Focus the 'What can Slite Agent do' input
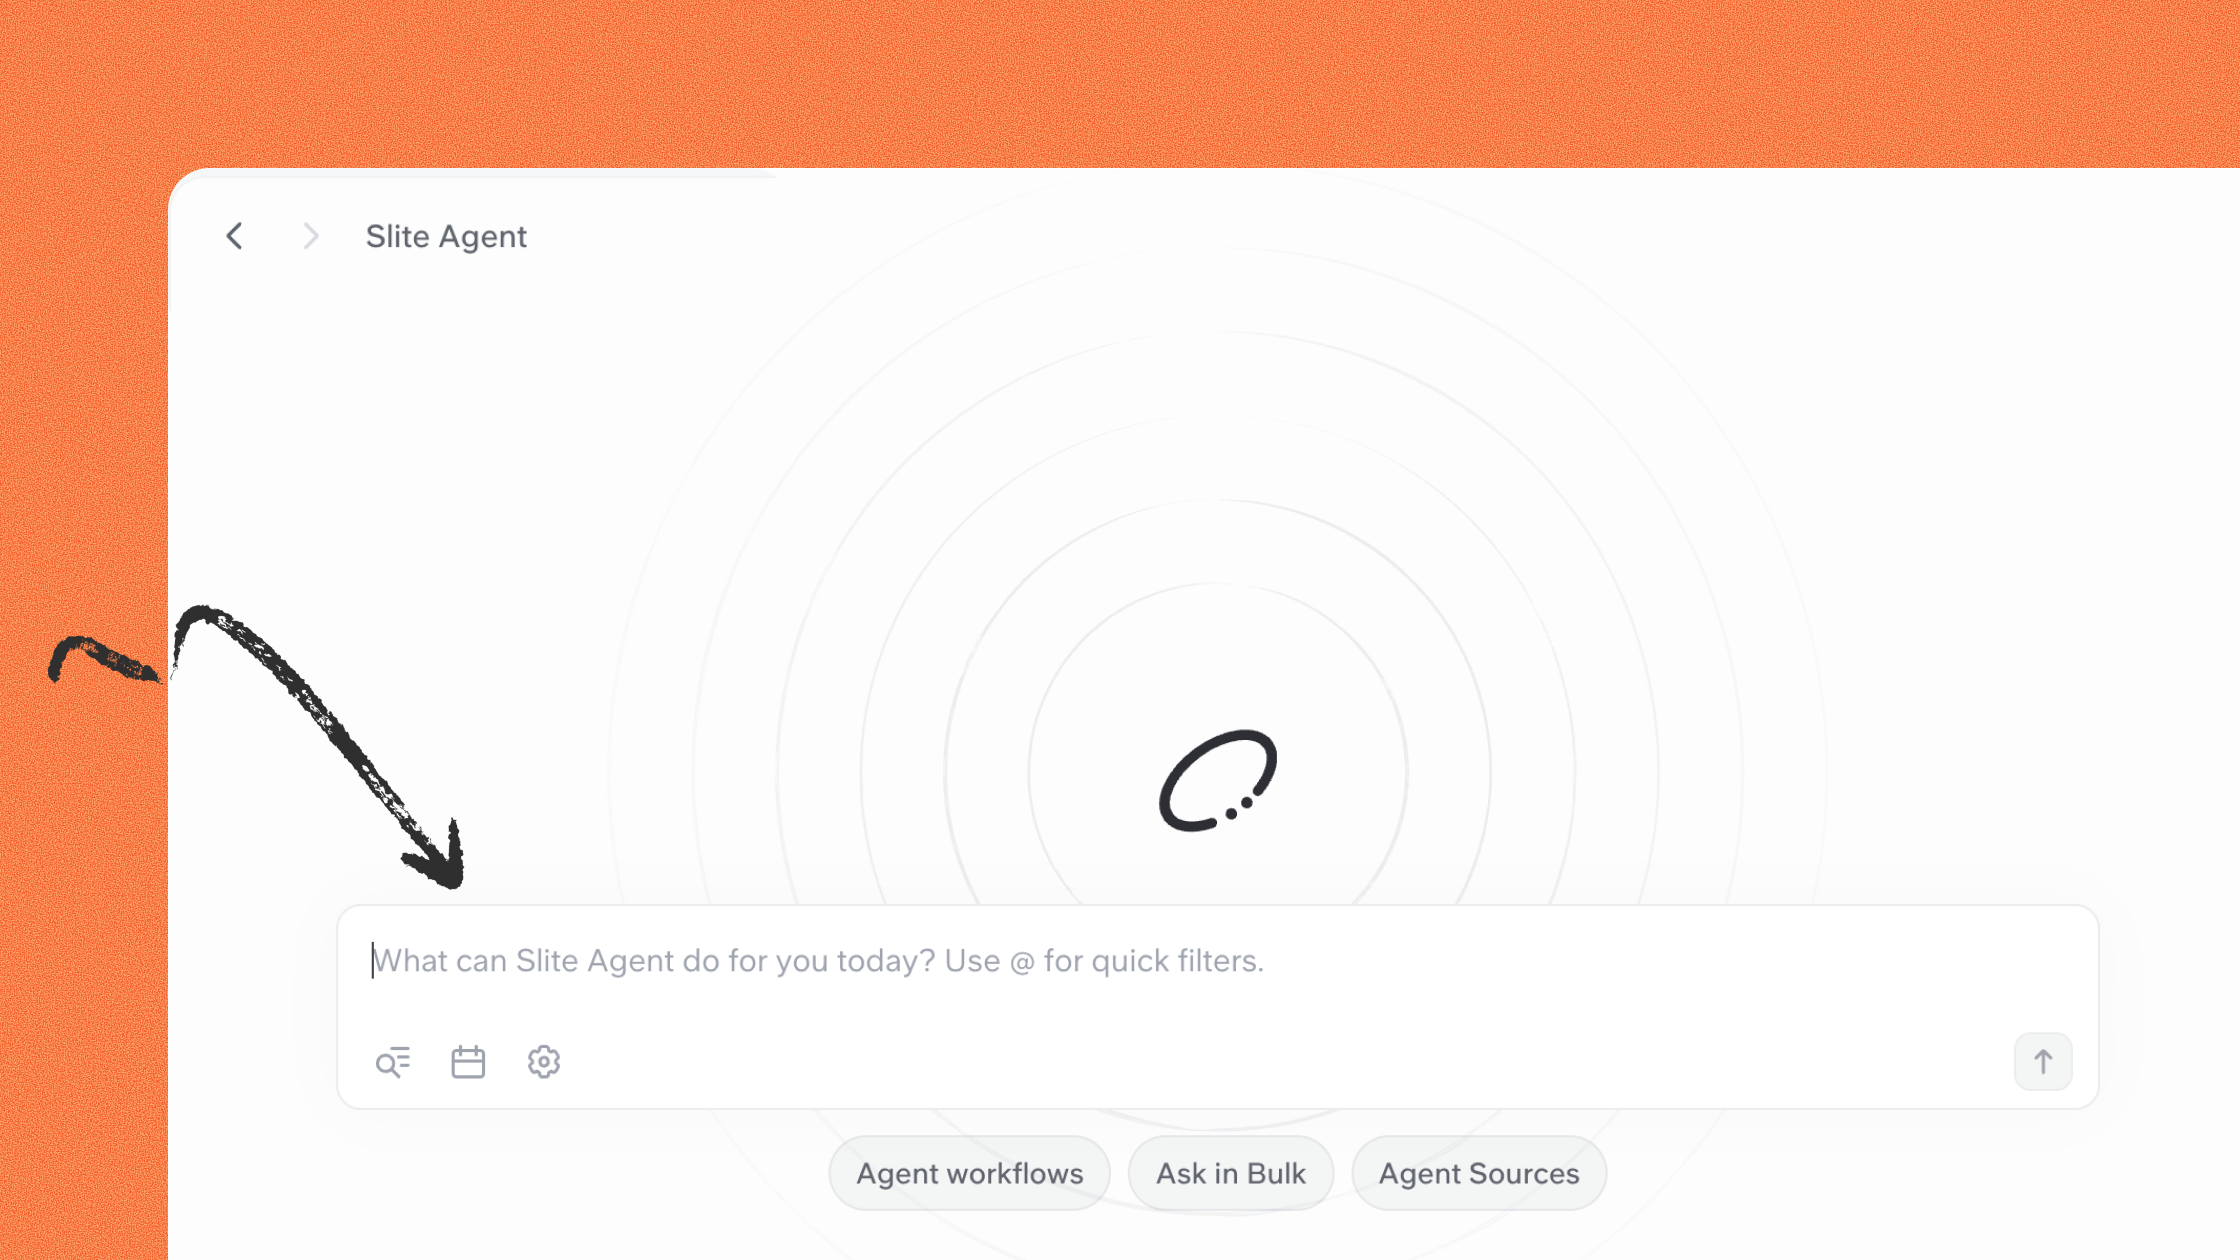This screenshot has height=1260, width=2240. (1218, 961)
